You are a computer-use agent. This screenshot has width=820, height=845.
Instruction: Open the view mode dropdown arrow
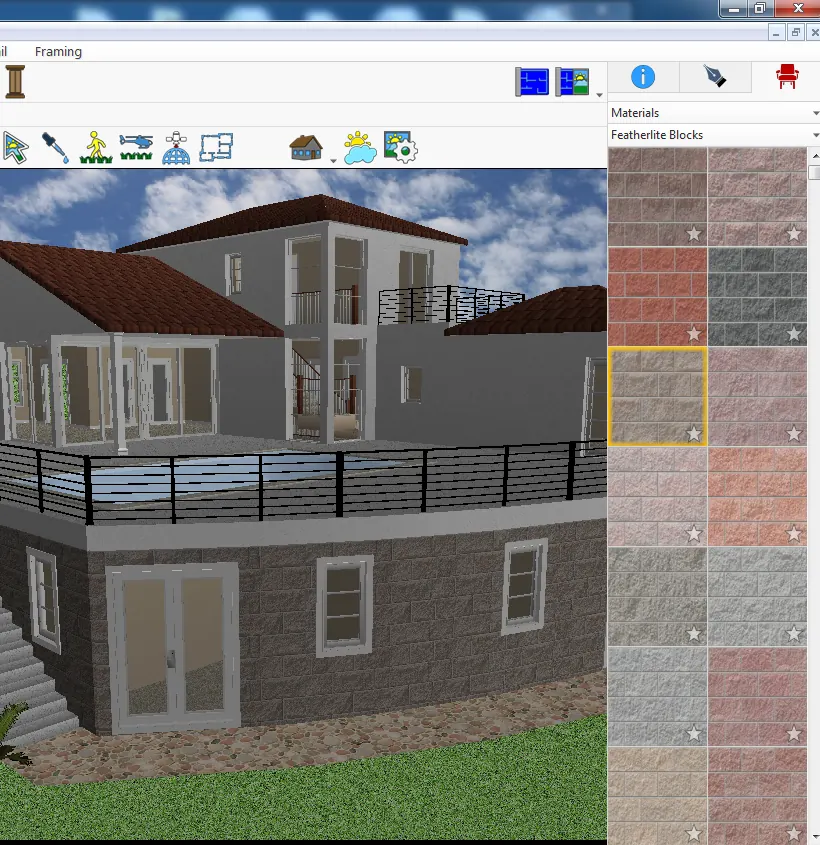[599, 95]
